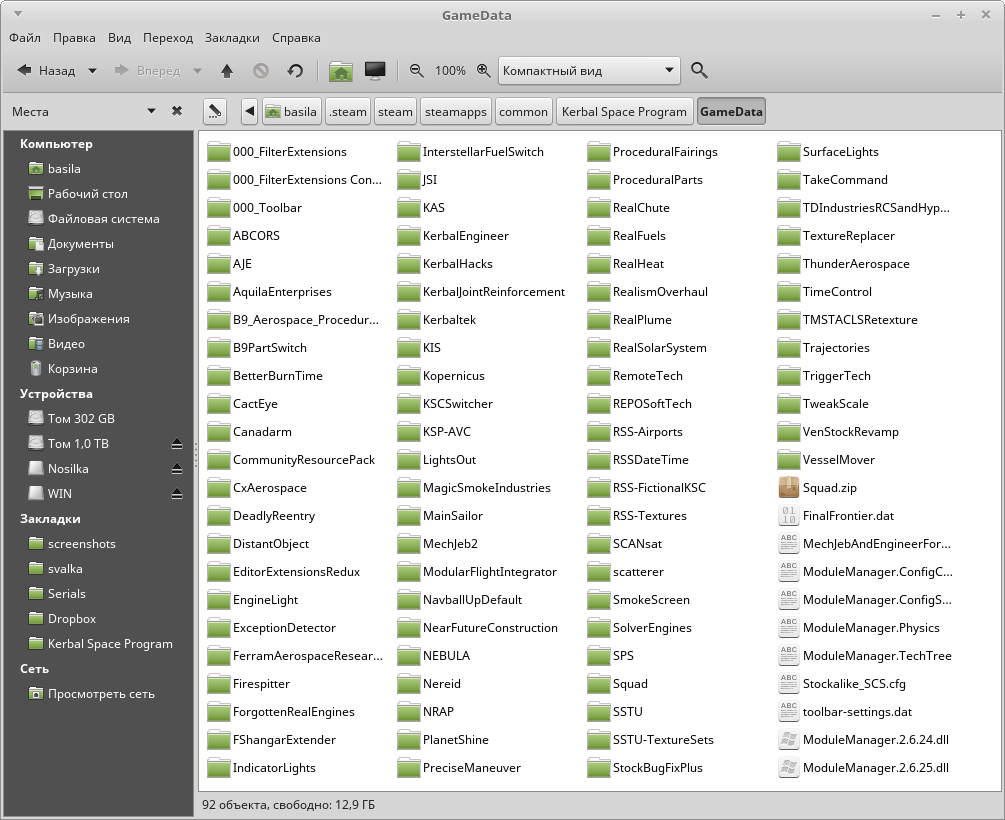Open the window menu arrow in the title bar
Viewport: 1005px width, 820px height.
click(x=18, y=13)
